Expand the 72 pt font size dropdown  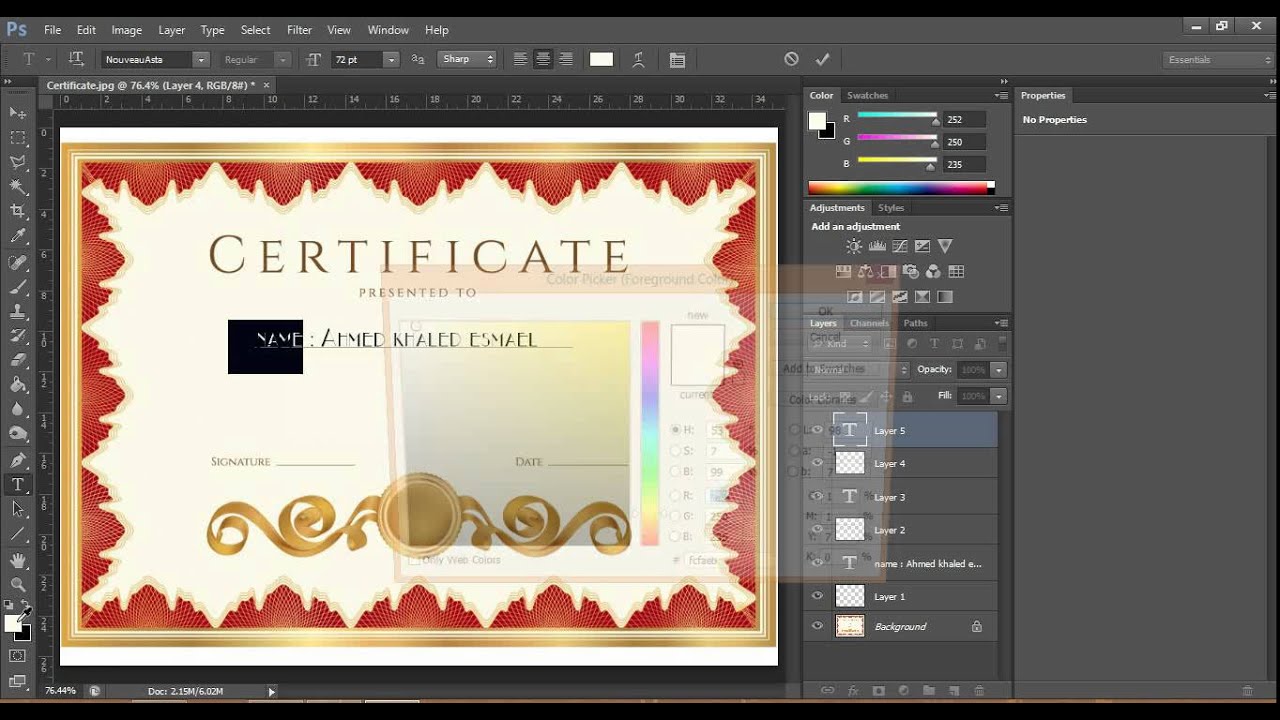coord(391,60)
